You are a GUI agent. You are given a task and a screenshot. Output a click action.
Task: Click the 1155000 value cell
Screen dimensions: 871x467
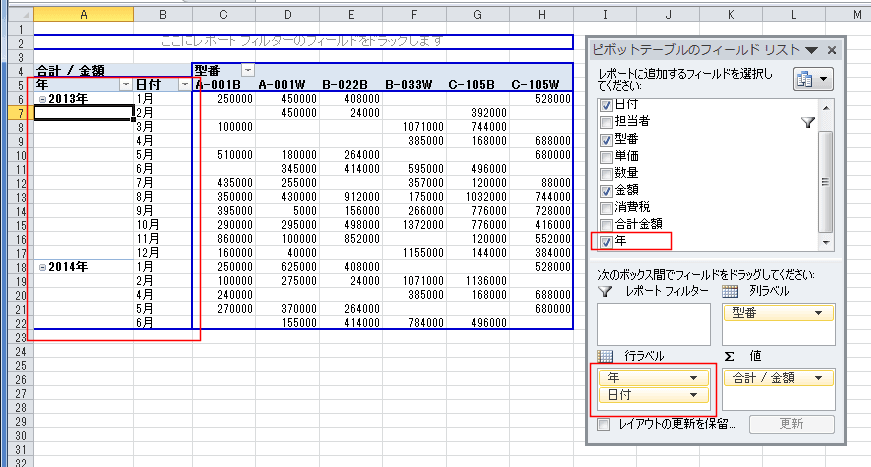click(x=414, y=253)
